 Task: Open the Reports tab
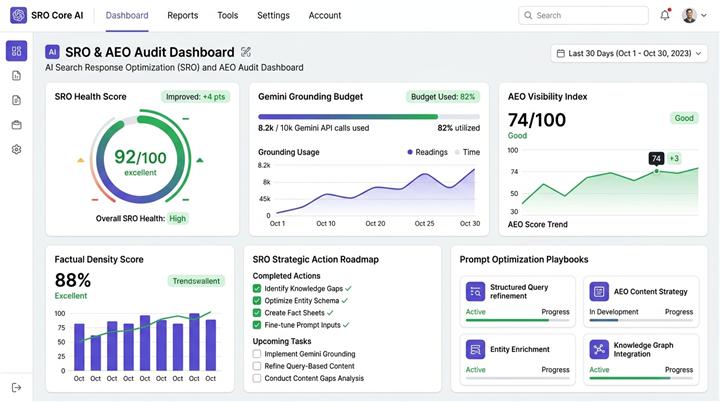pos(183,15)
